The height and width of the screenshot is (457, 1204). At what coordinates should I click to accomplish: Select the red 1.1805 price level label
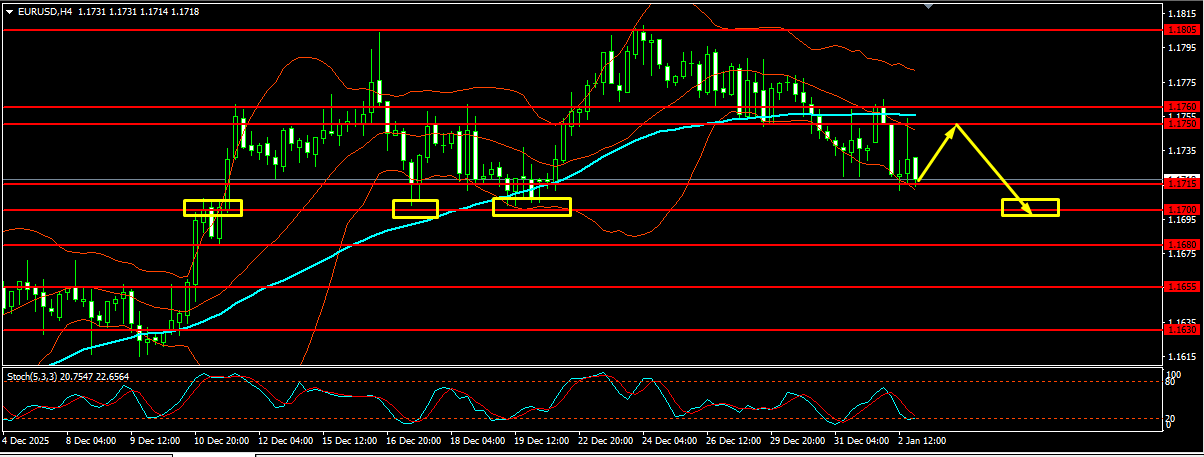click(1182, 30)
